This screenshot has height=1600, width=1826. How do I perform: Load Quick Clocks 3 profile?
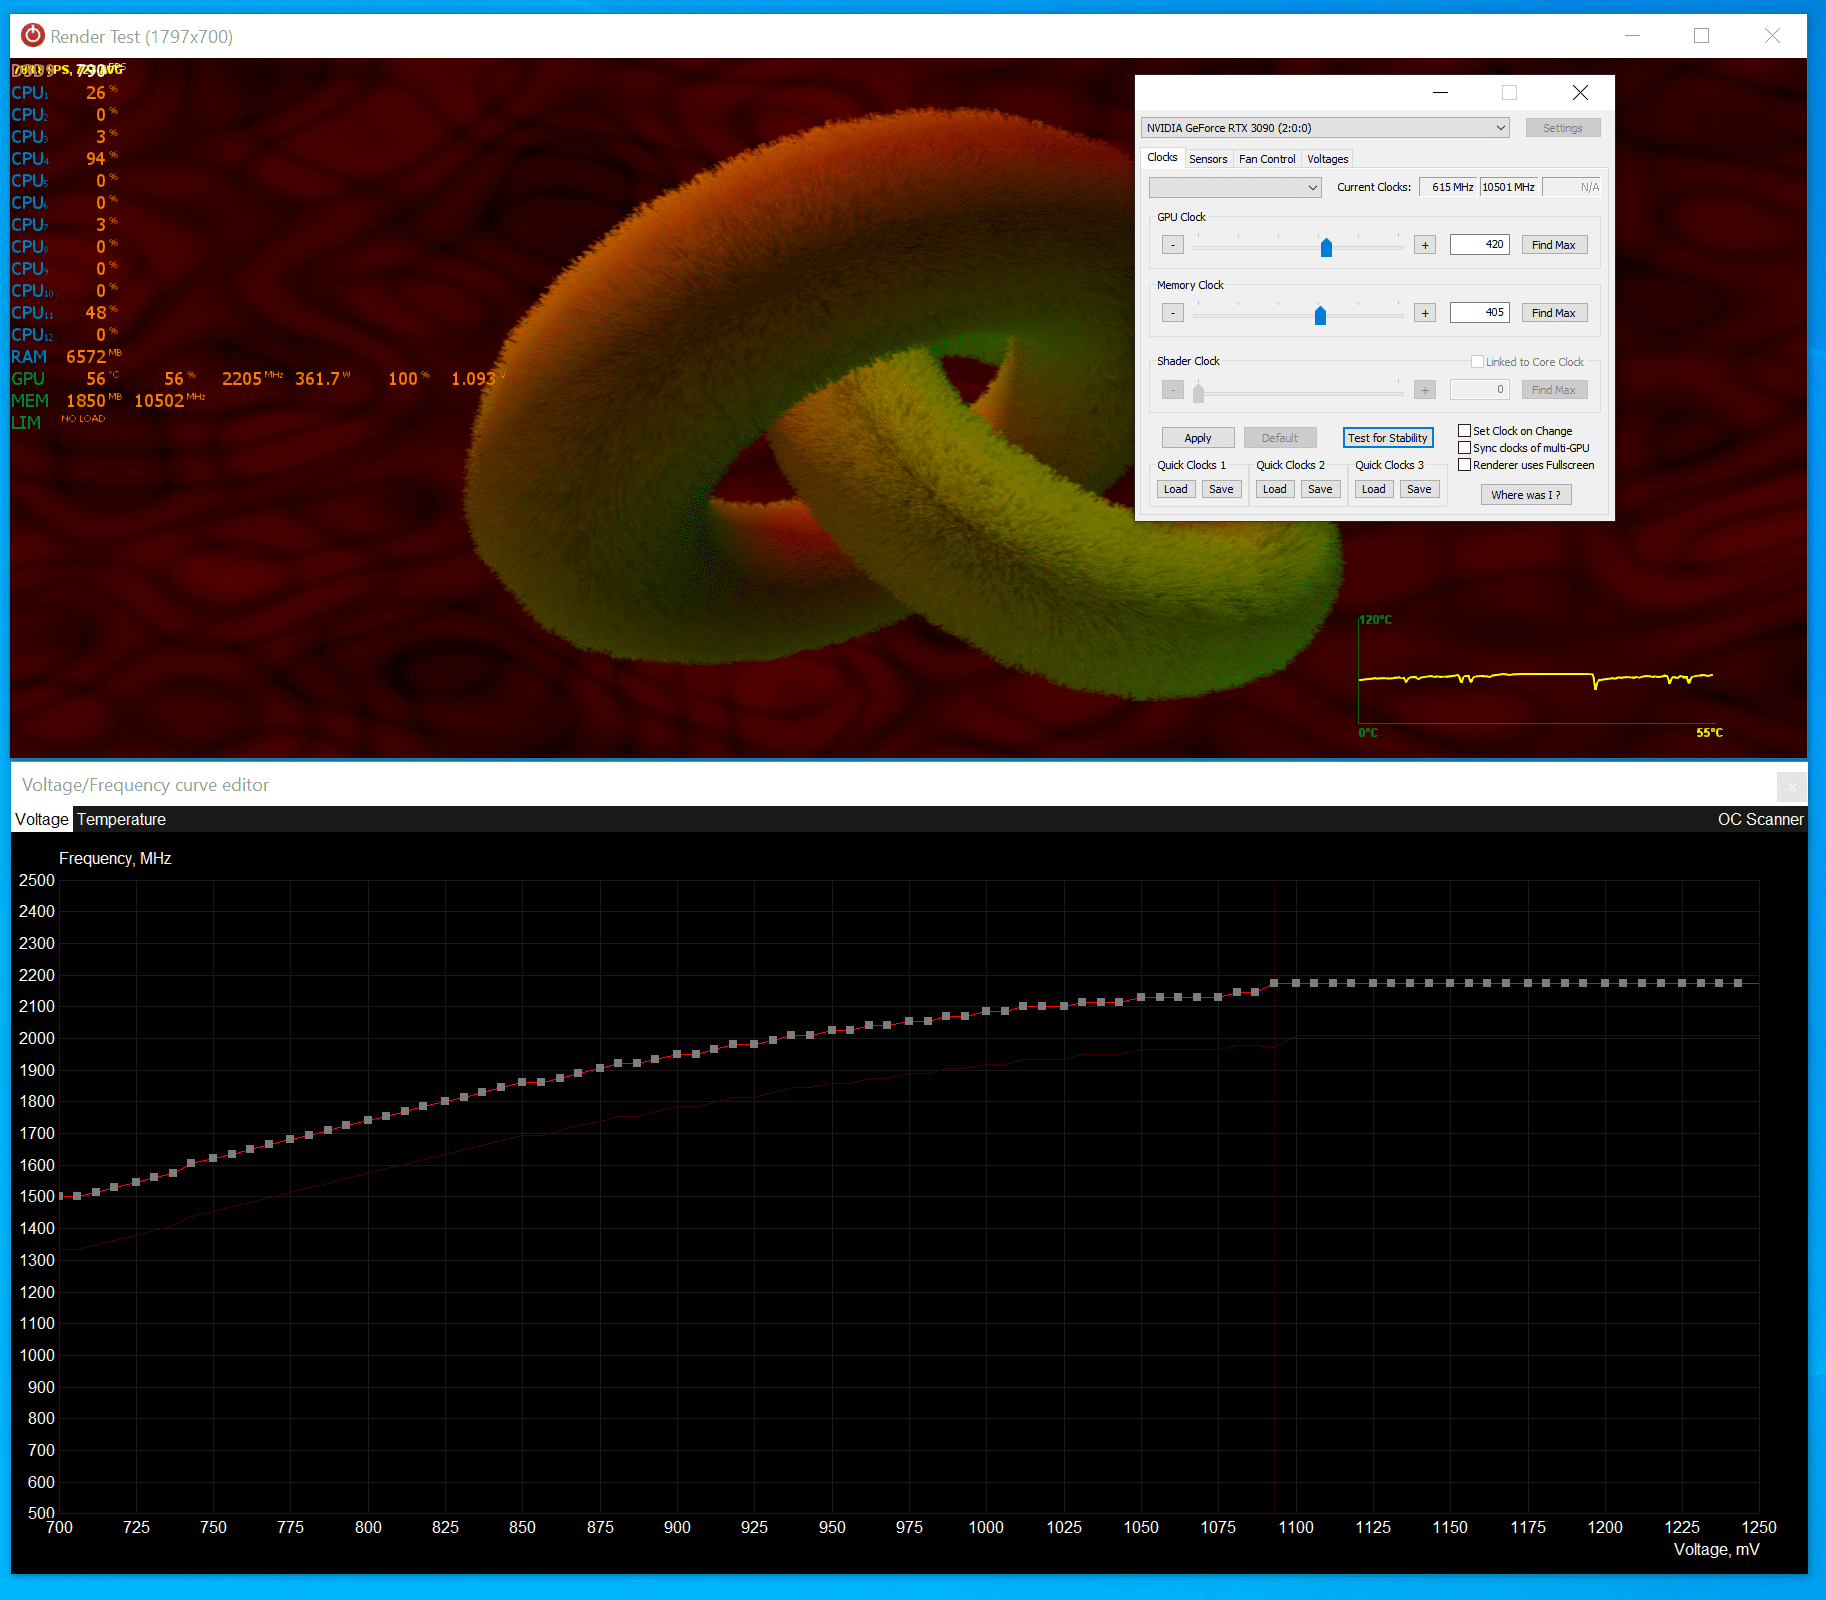click(1374, 489)
